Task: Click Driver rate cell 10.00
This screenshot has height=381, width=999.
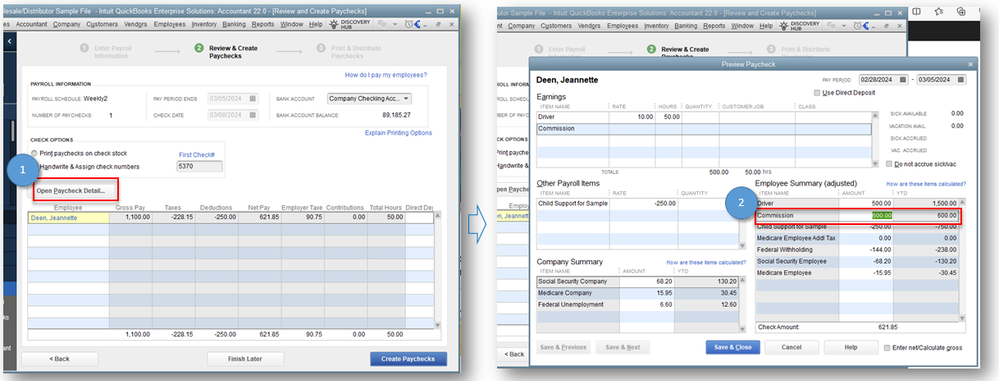Action: tap(632, 117)
